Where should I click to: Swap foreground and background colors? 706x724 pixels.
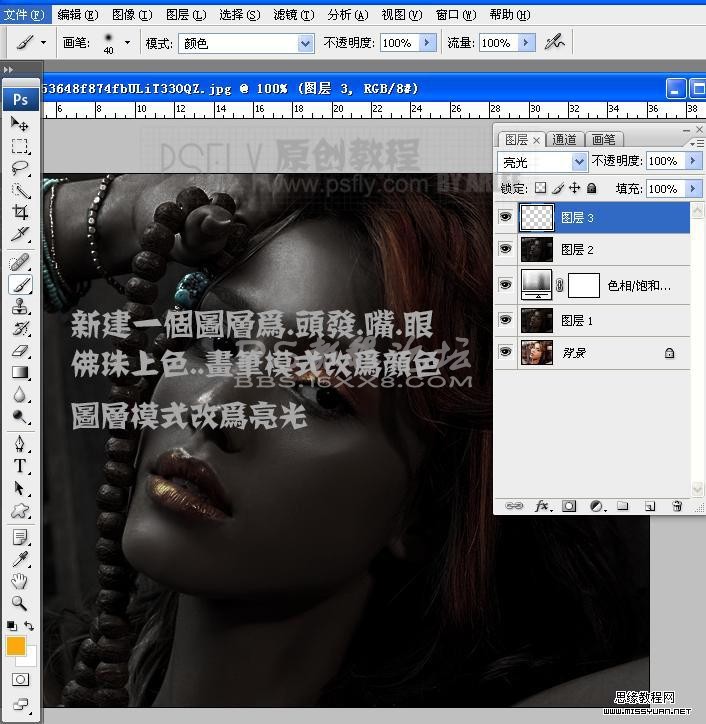tap(29, 626)
